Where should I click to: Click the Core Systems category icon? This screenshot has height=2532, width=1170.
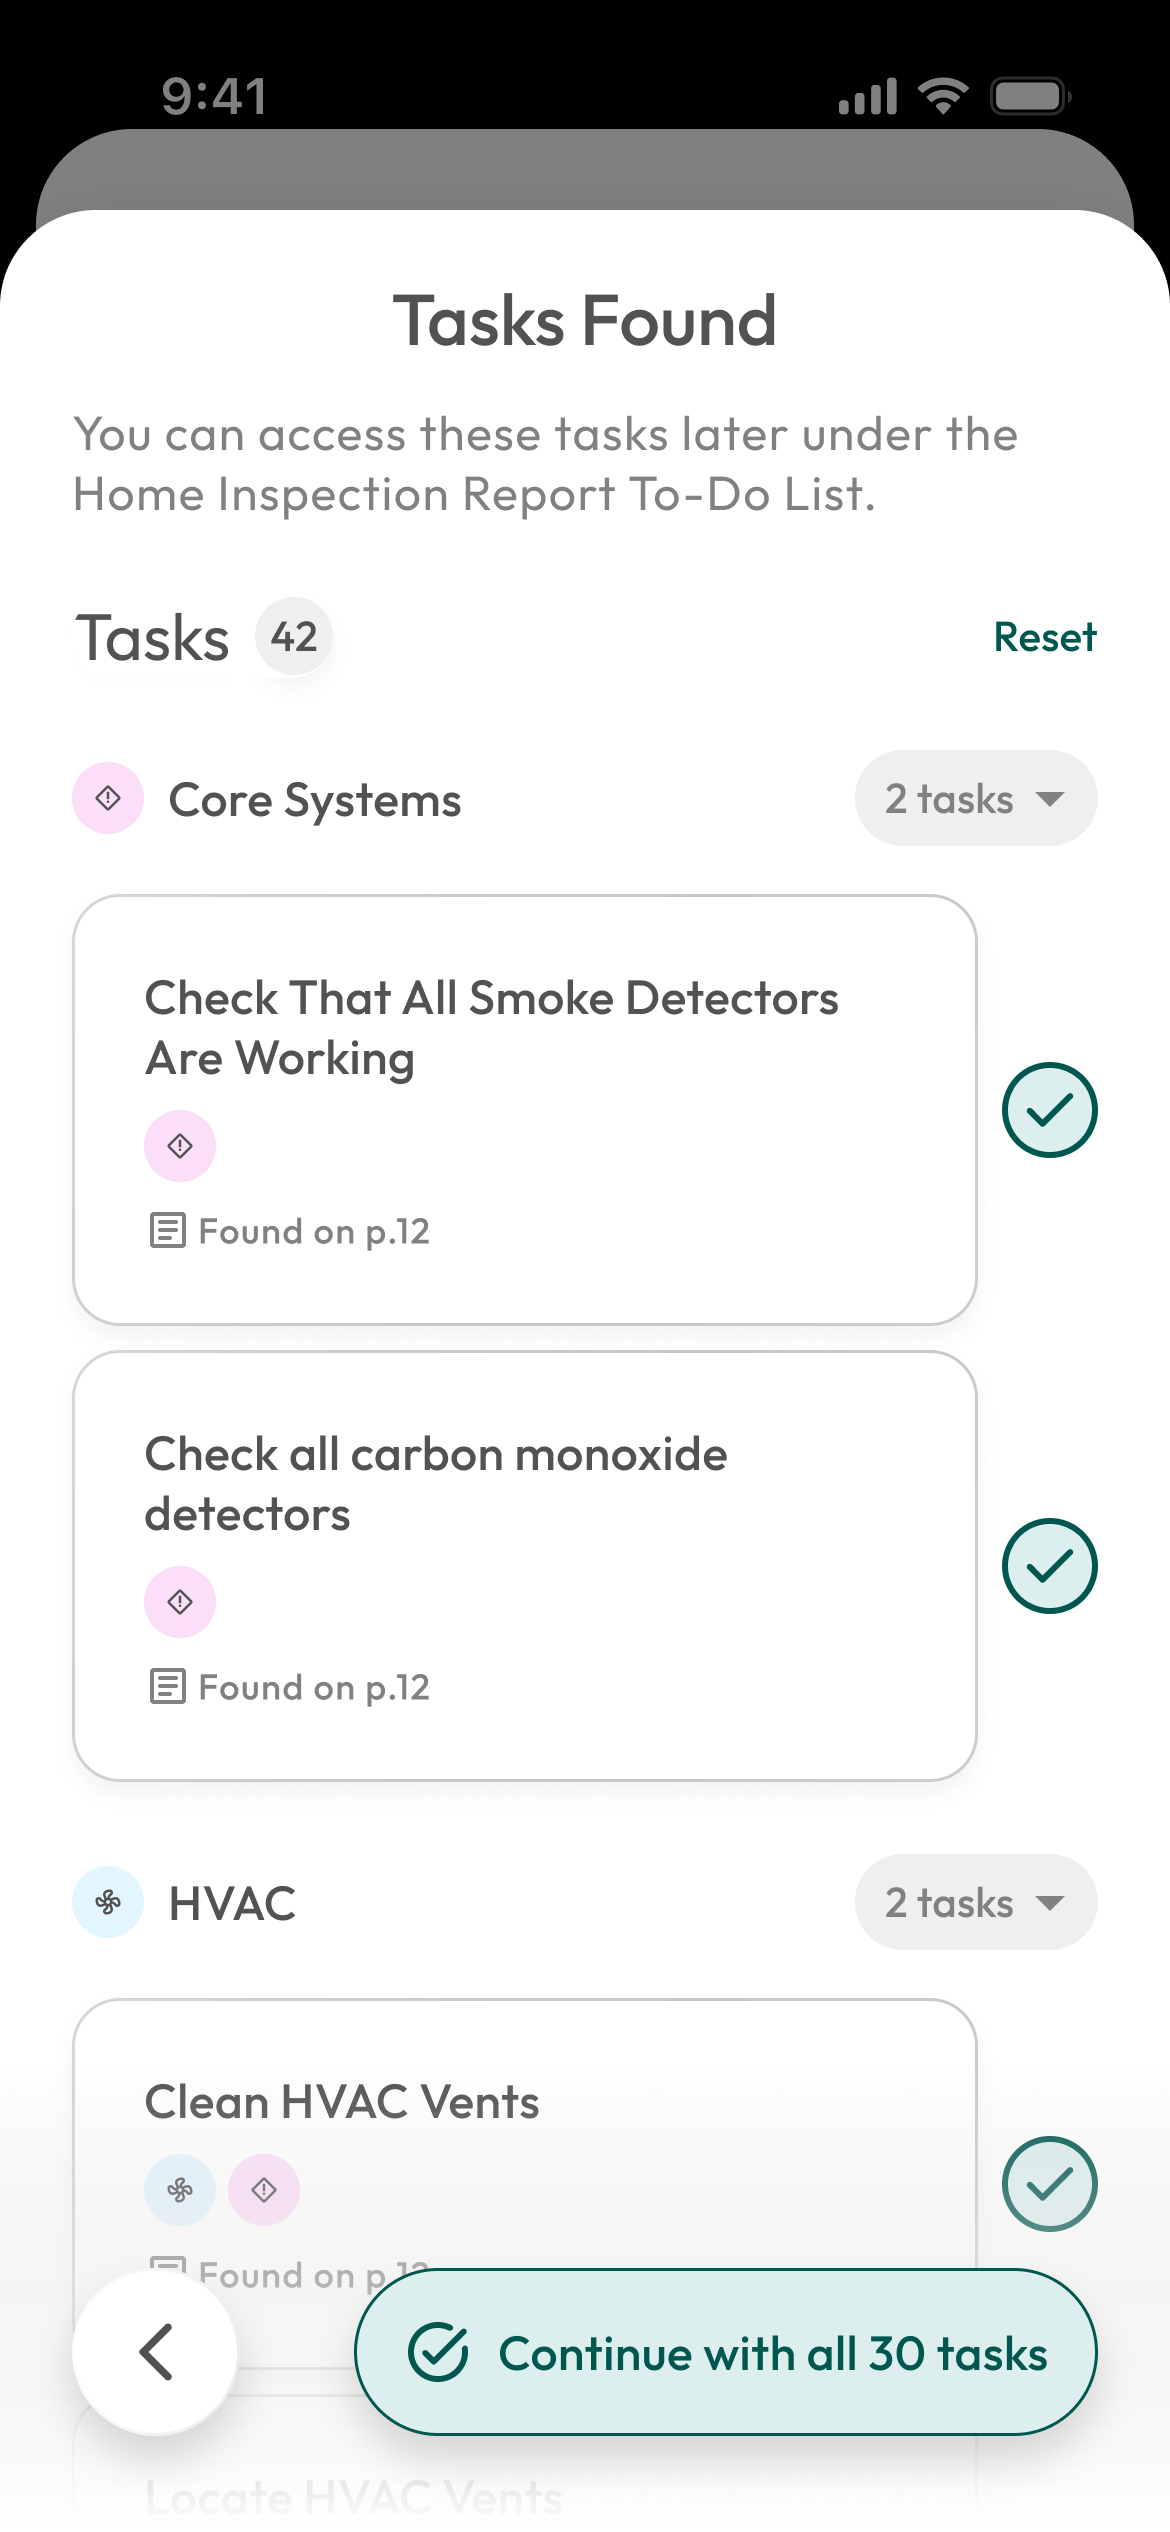pos(108,798)
